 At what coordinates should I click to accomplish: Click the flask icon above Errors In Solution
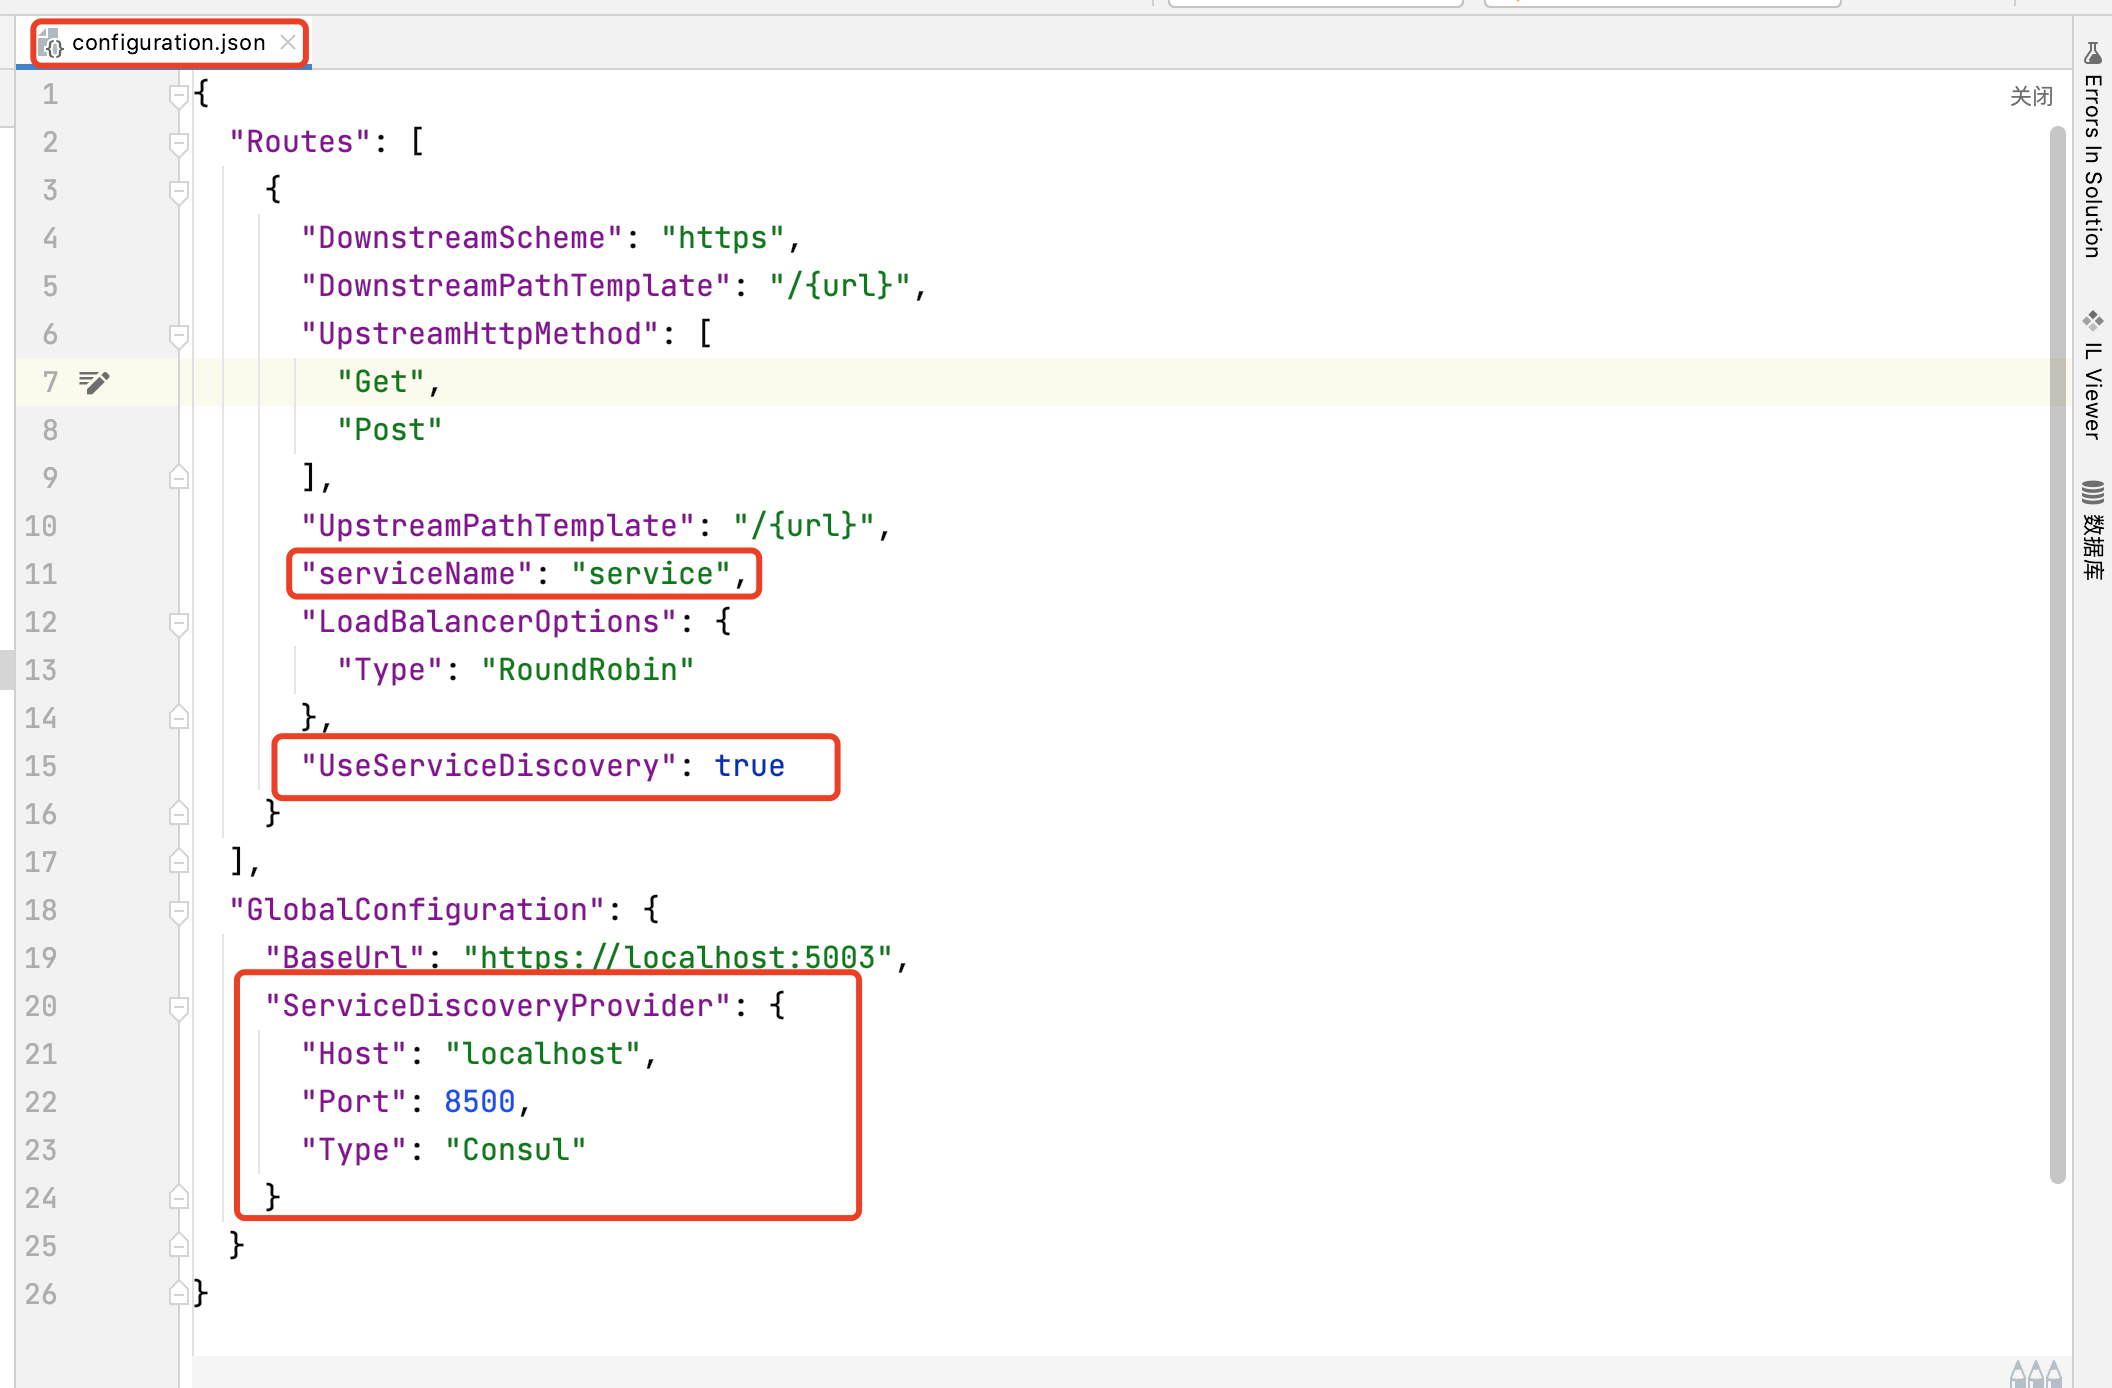pos(2092,53)
